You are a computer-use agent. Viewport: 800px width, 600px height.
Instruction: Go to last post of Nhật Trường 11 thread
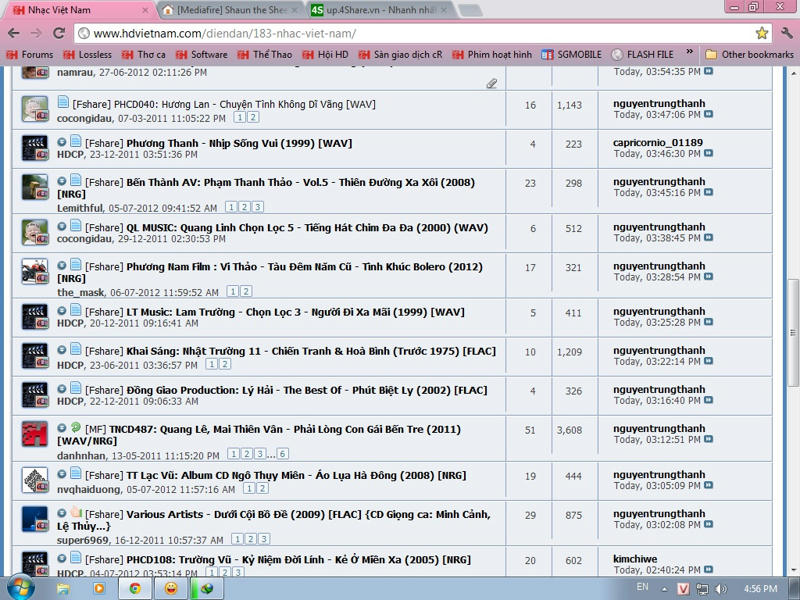tap(709, 361)
